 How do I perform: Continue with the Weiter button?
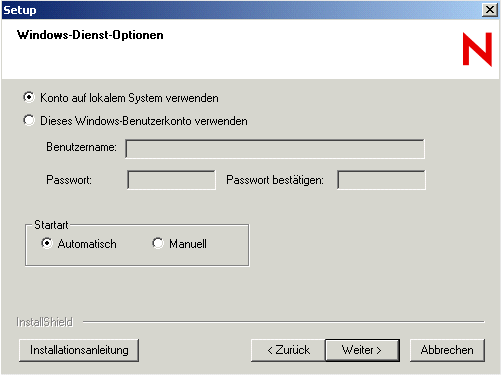(x=362, y=350)
